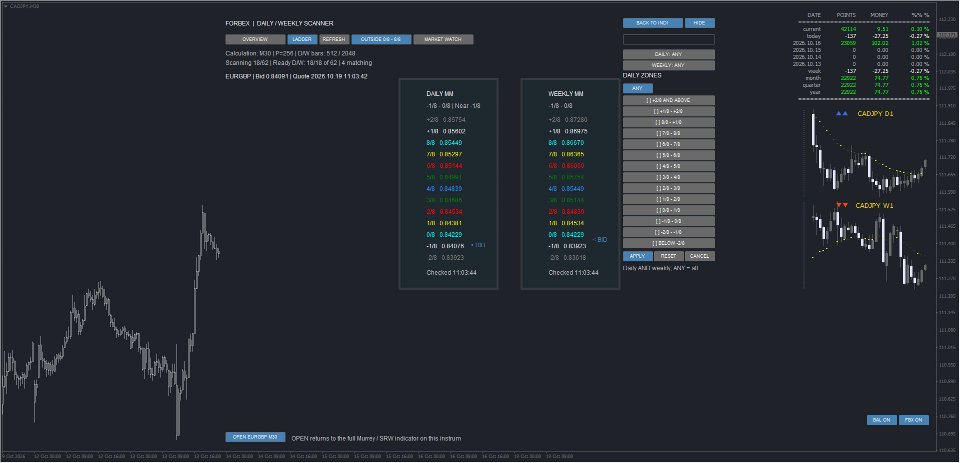Check the +2/8 AND ABOVE zone

[669, 100]
